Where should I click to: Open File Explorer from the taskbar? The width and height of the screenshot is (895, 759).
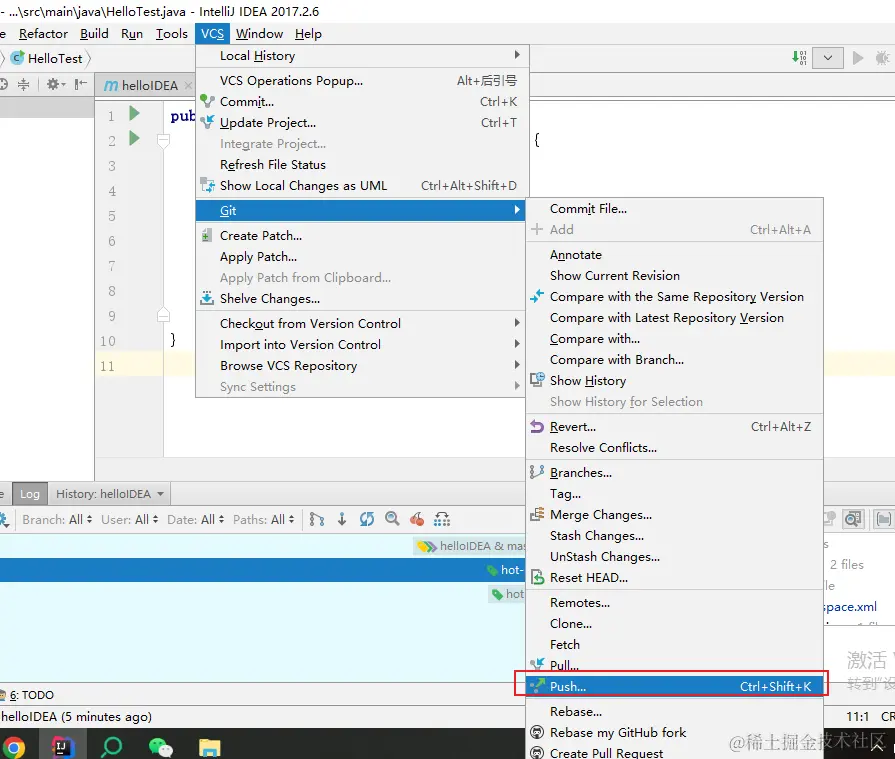click(x=209, y=748)
